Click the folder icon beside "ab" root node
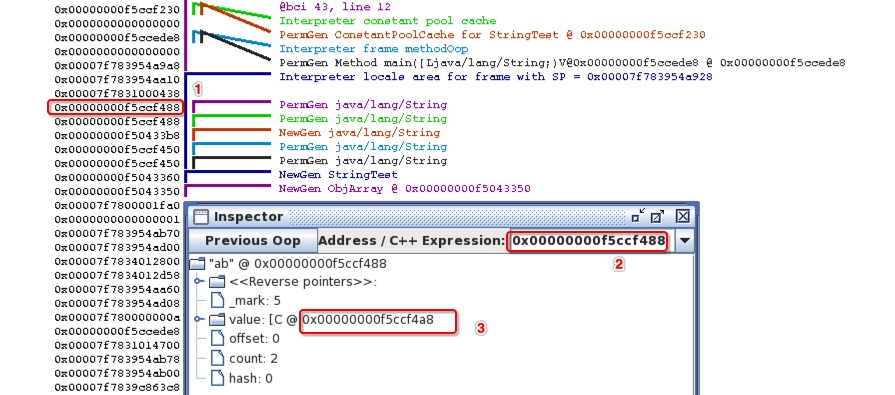The image size is (895, 395). click(197, 264)
